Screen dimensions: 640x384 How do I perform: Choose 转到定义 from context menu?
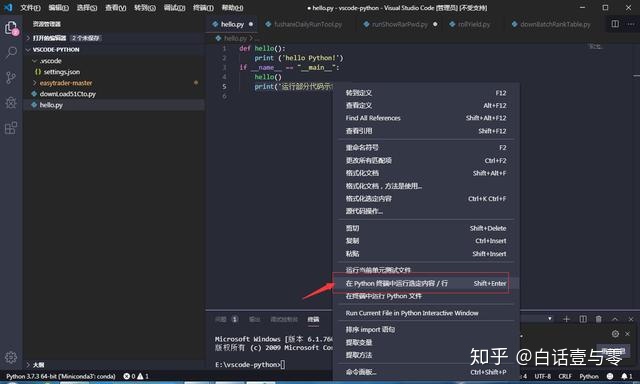(426, 93)
